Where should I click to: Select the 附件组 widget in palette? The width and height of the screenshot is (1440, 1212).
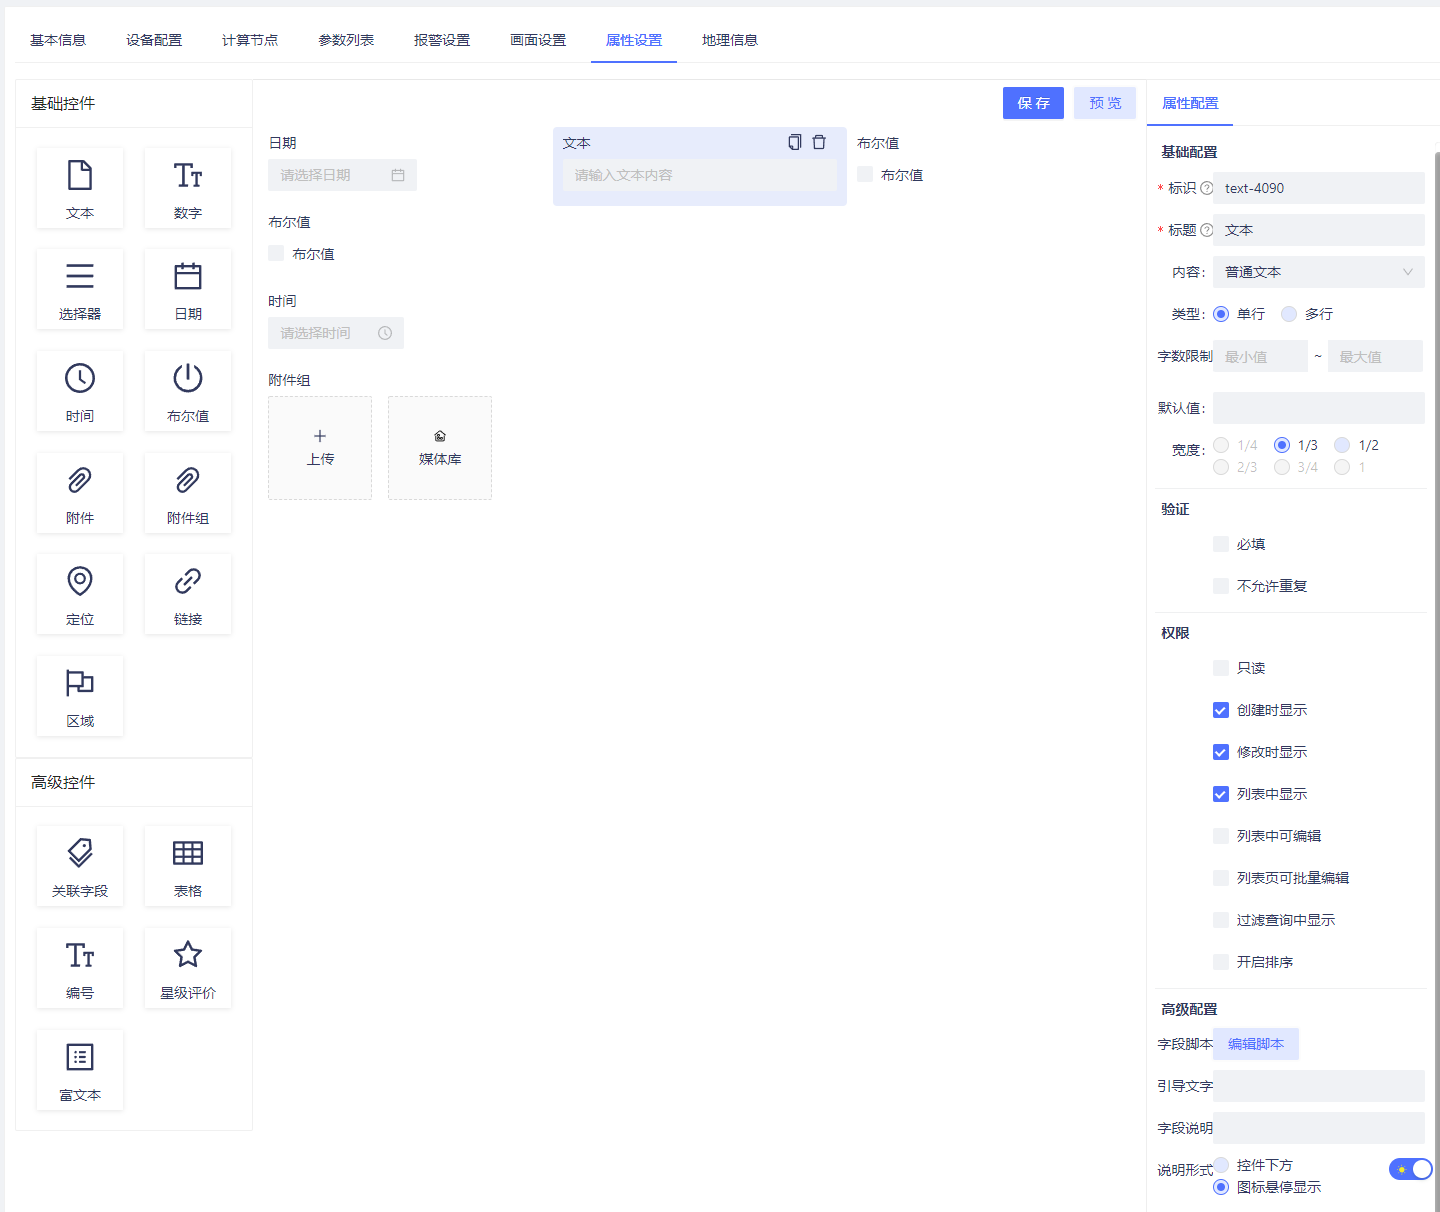(188, 493)
